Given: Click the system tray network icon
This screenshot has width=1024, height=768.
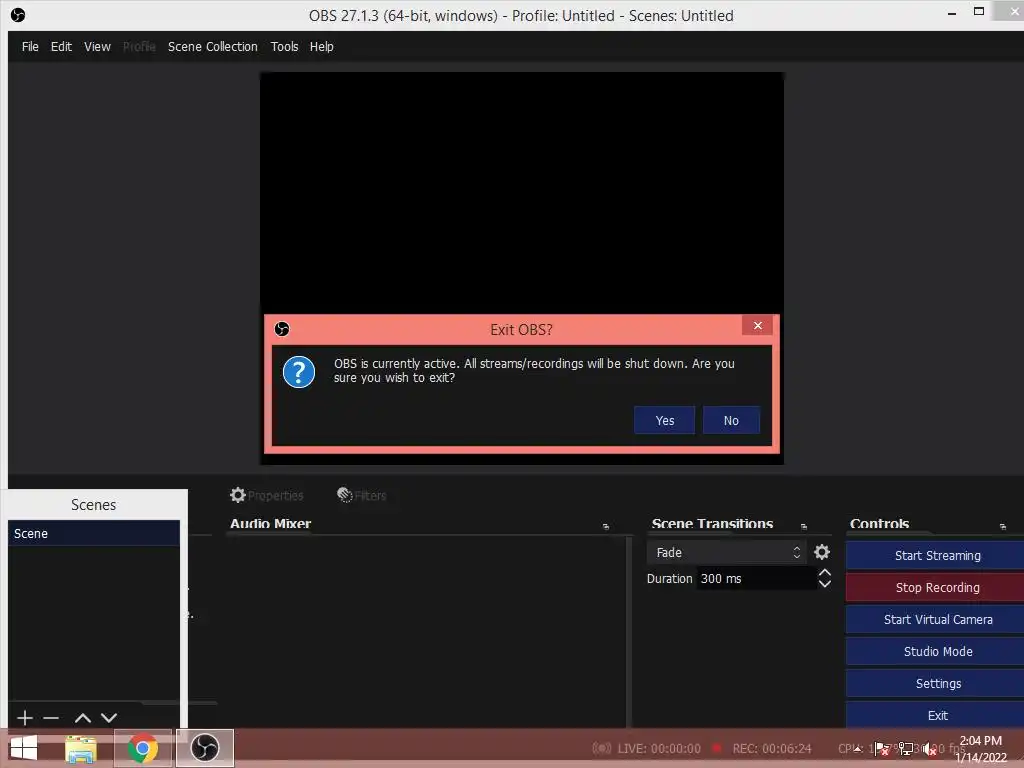Looking at the screenshot, I should [906, 749].
